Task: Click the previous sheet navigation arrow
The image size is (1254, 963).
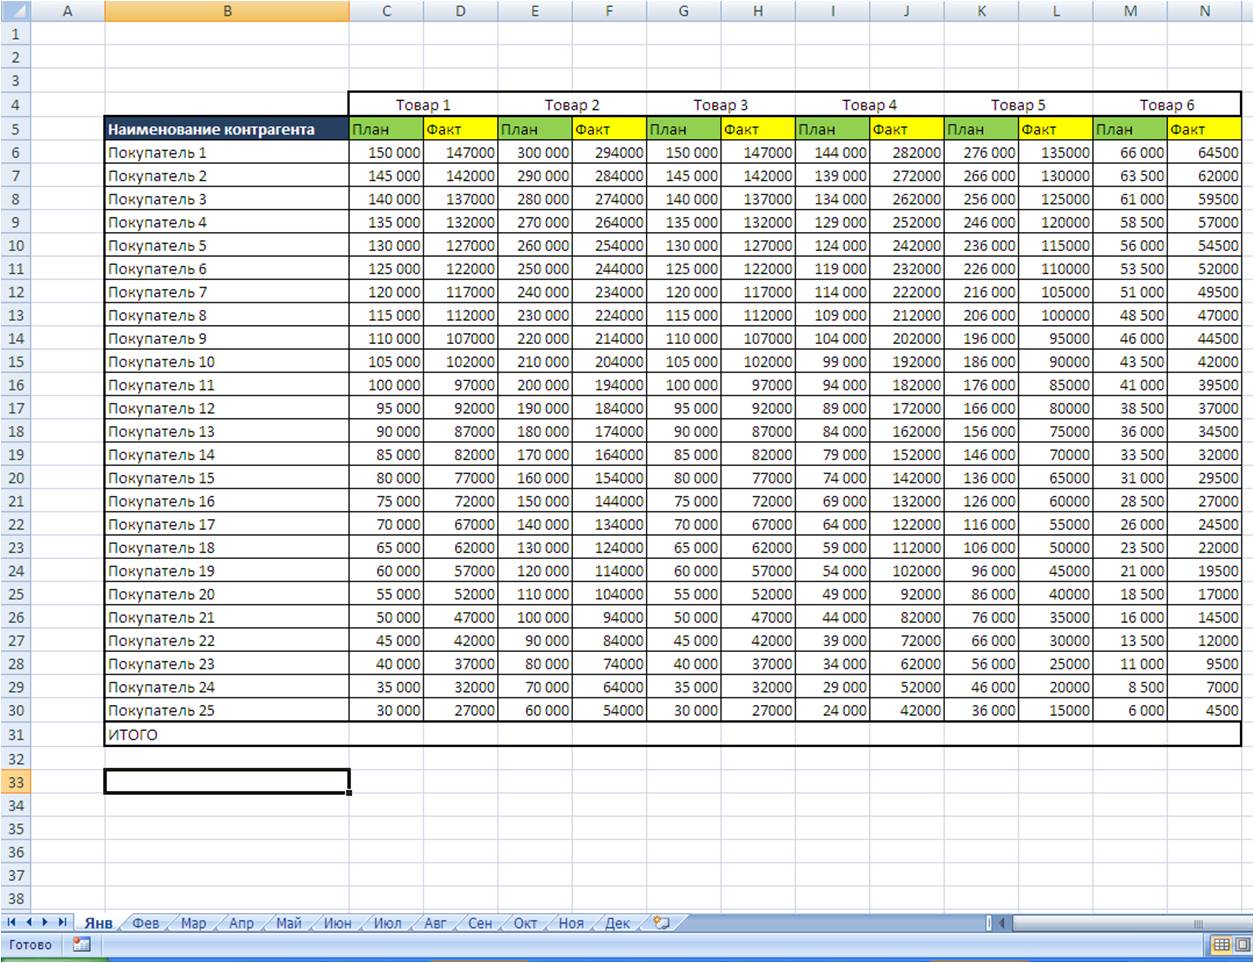Action: click(x=28, y=922)
